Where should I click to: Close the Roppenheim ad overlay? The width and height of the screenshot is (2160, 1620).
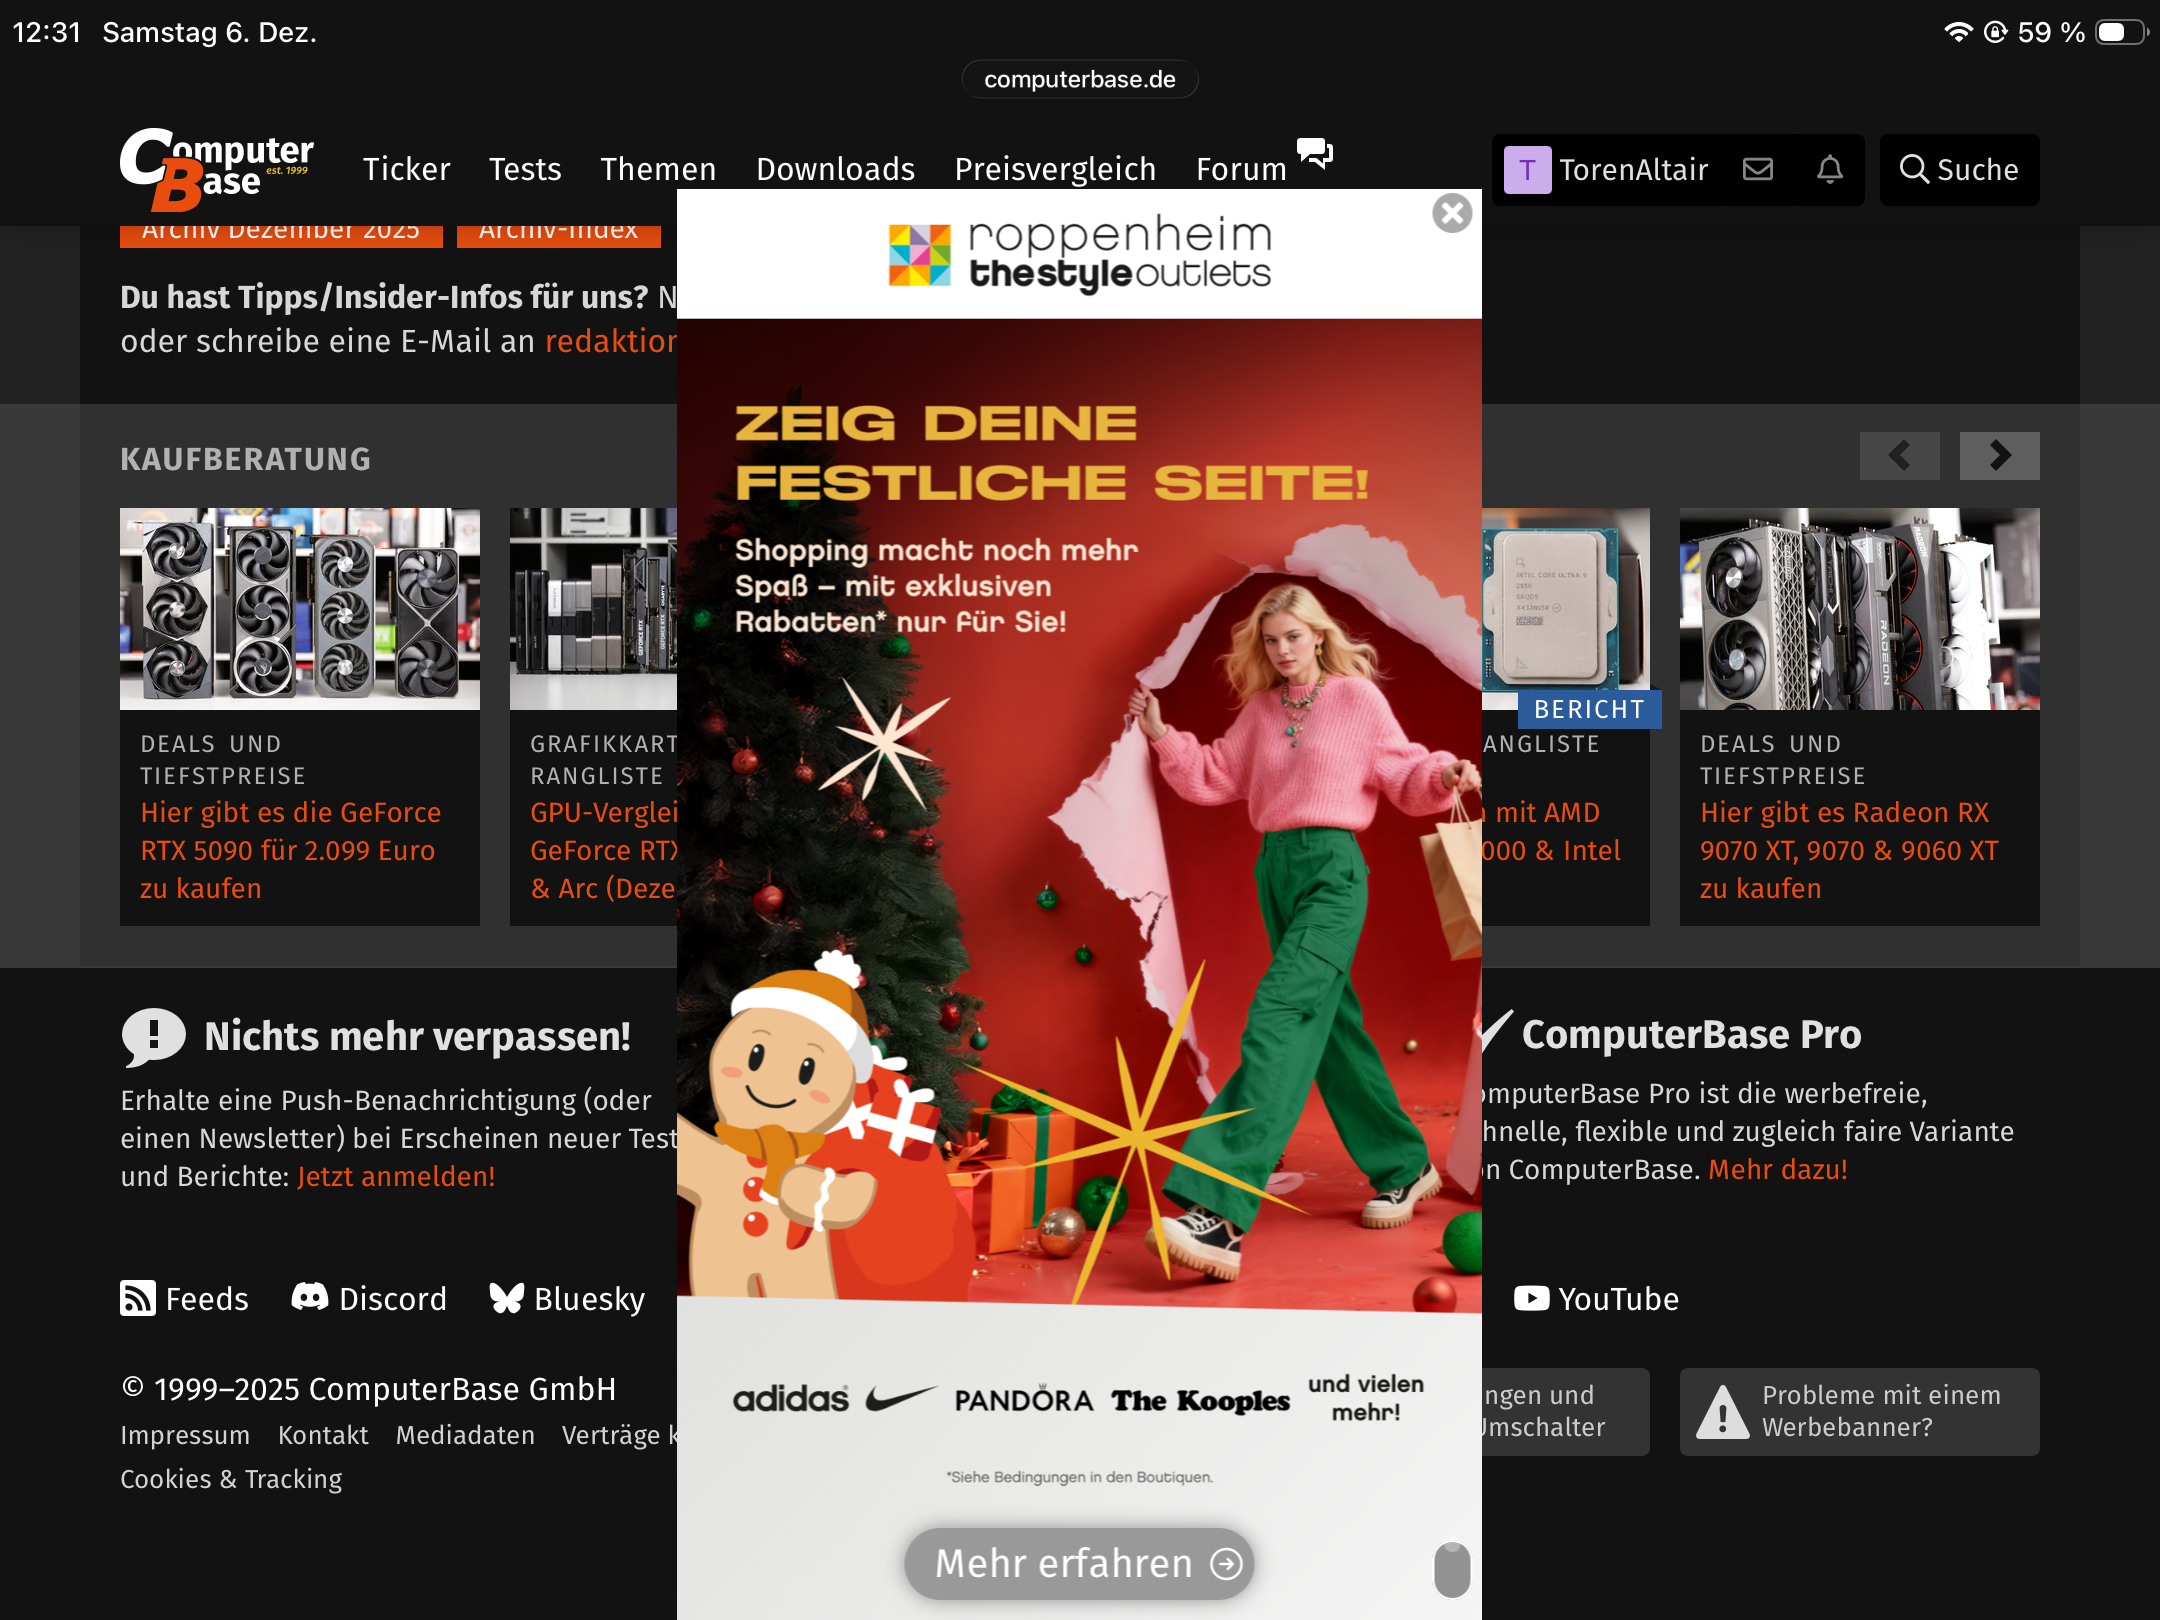point(1452,213)
